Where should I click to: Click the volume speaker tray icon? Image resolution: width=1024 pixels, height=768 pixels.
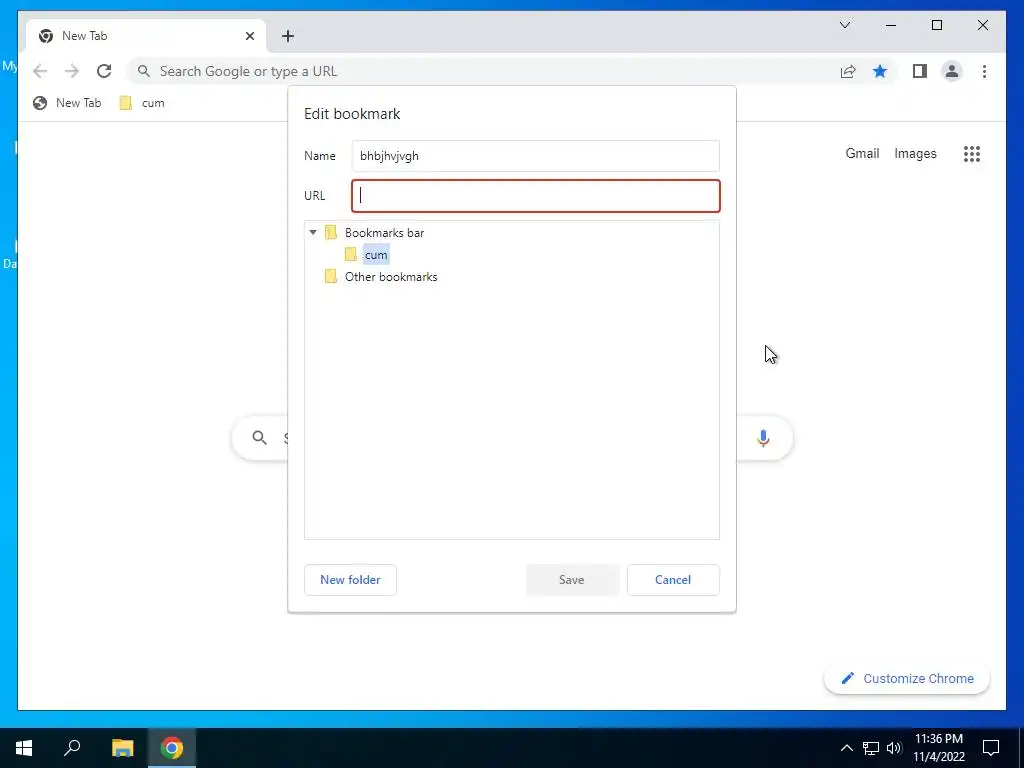(x=894, y=748)
